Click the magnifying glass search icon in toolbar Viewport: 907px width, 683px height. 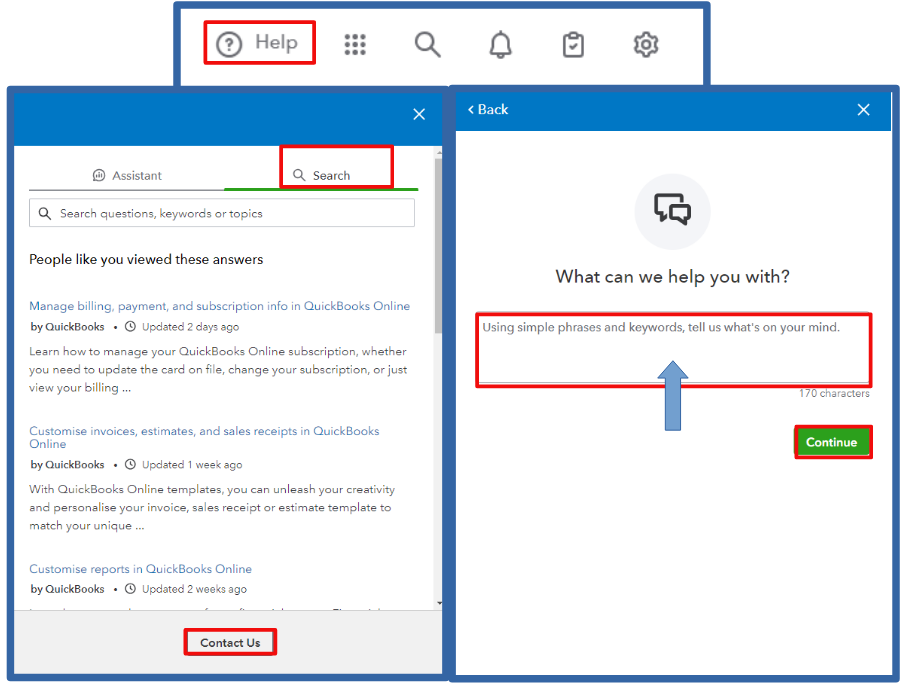click(427, 45)
